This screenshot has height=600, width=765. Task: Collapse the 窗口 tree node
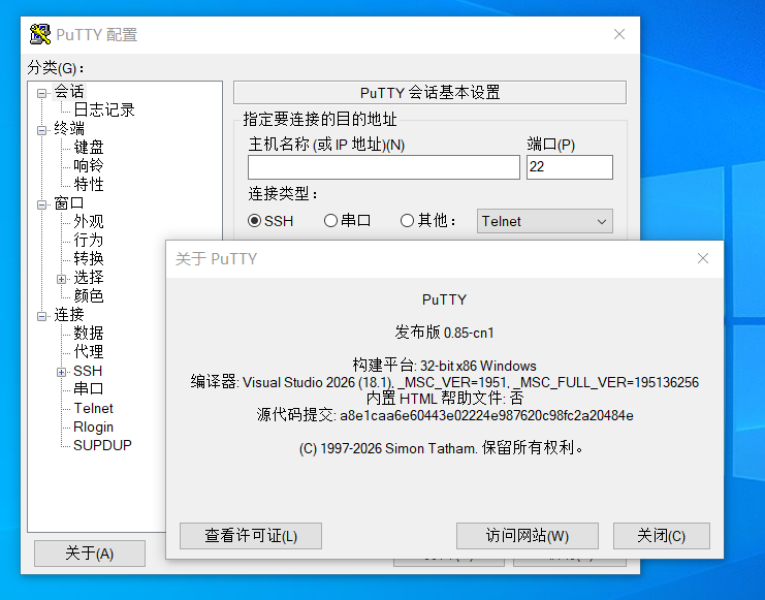(42, 205)
